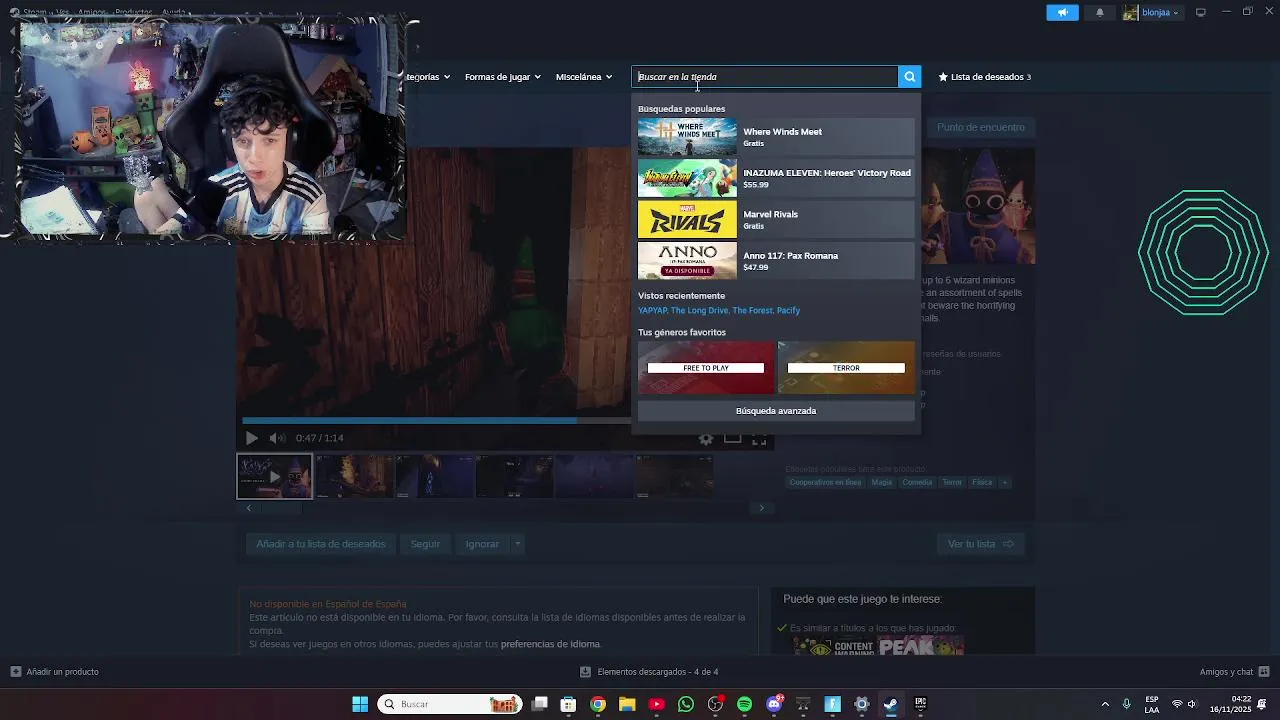Toggle fullscreen on the video player
This screenshot has width=1280, height=720.
click(759, 438)
